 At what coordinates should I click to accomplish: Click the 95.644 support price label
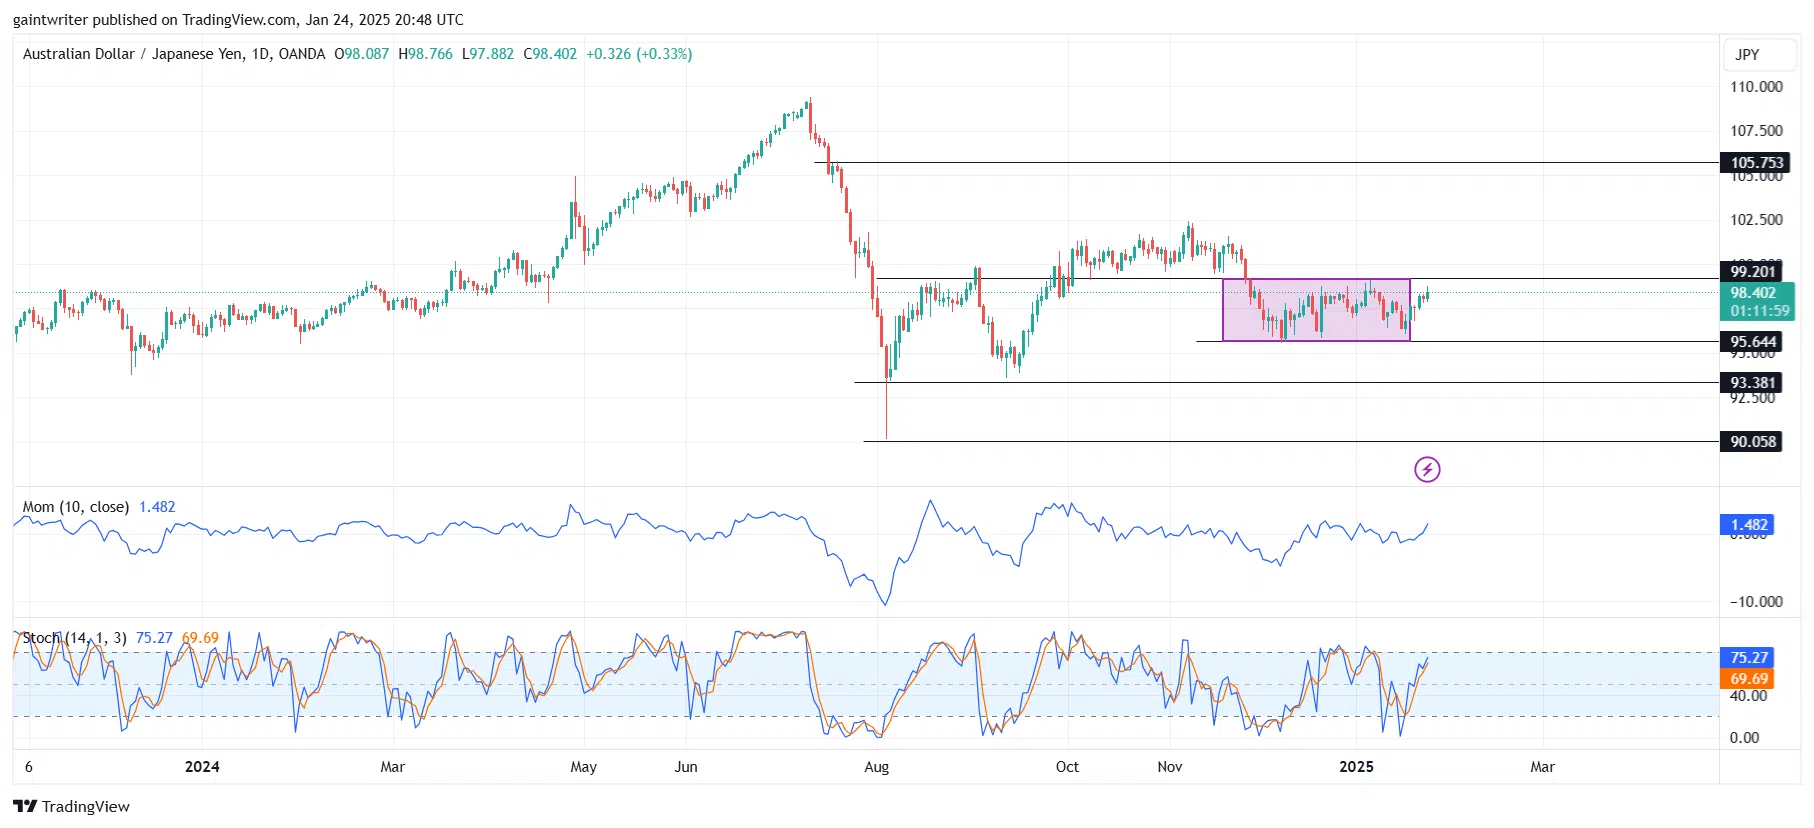(1753, 342)
